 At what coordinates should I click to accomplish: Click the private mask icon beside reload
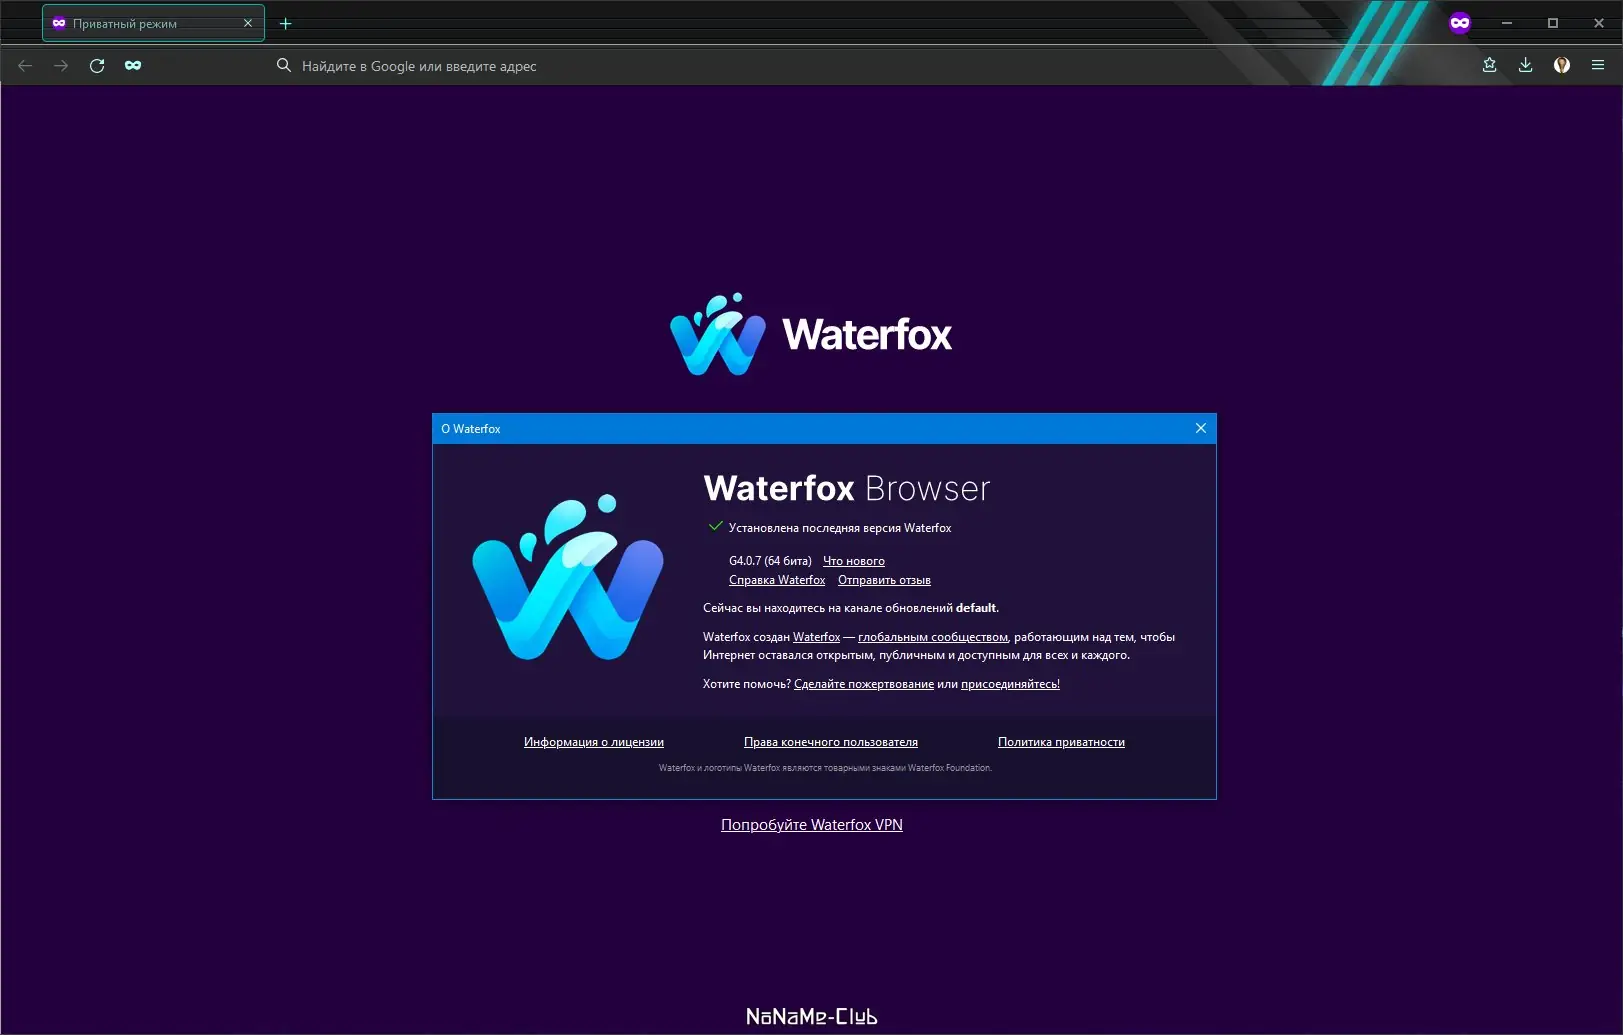pyautogui.click(x=133, y=66)
